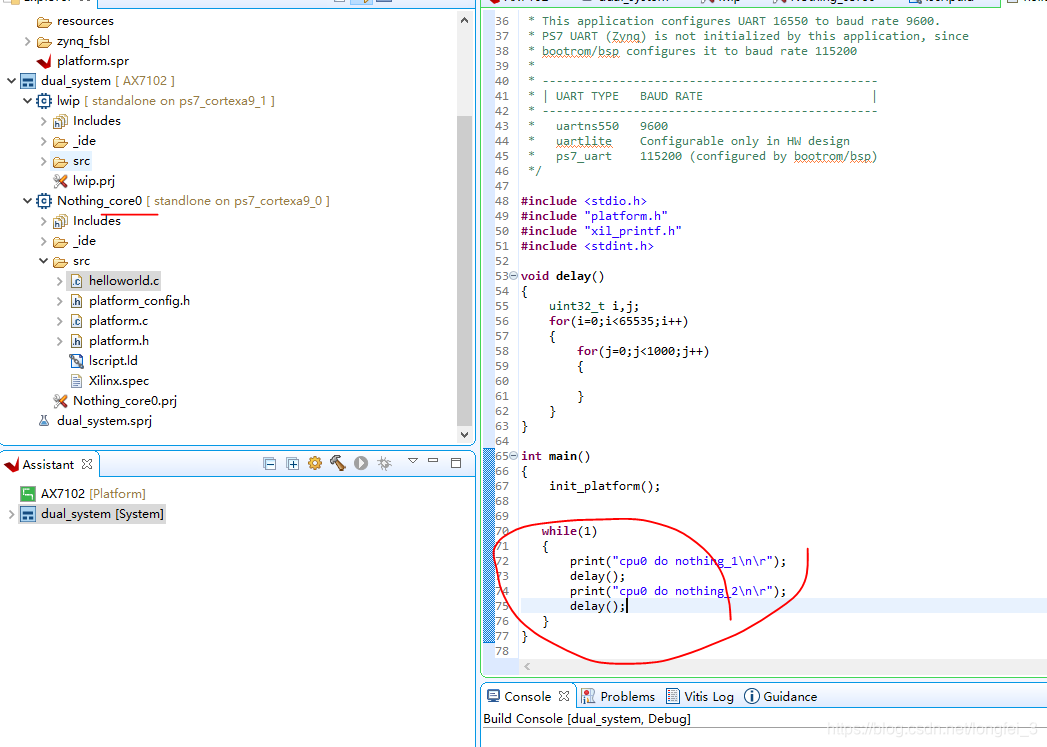The image size is (1047, 747).
Task: Collapse the lwip application node
Action: tap(27, 101)
